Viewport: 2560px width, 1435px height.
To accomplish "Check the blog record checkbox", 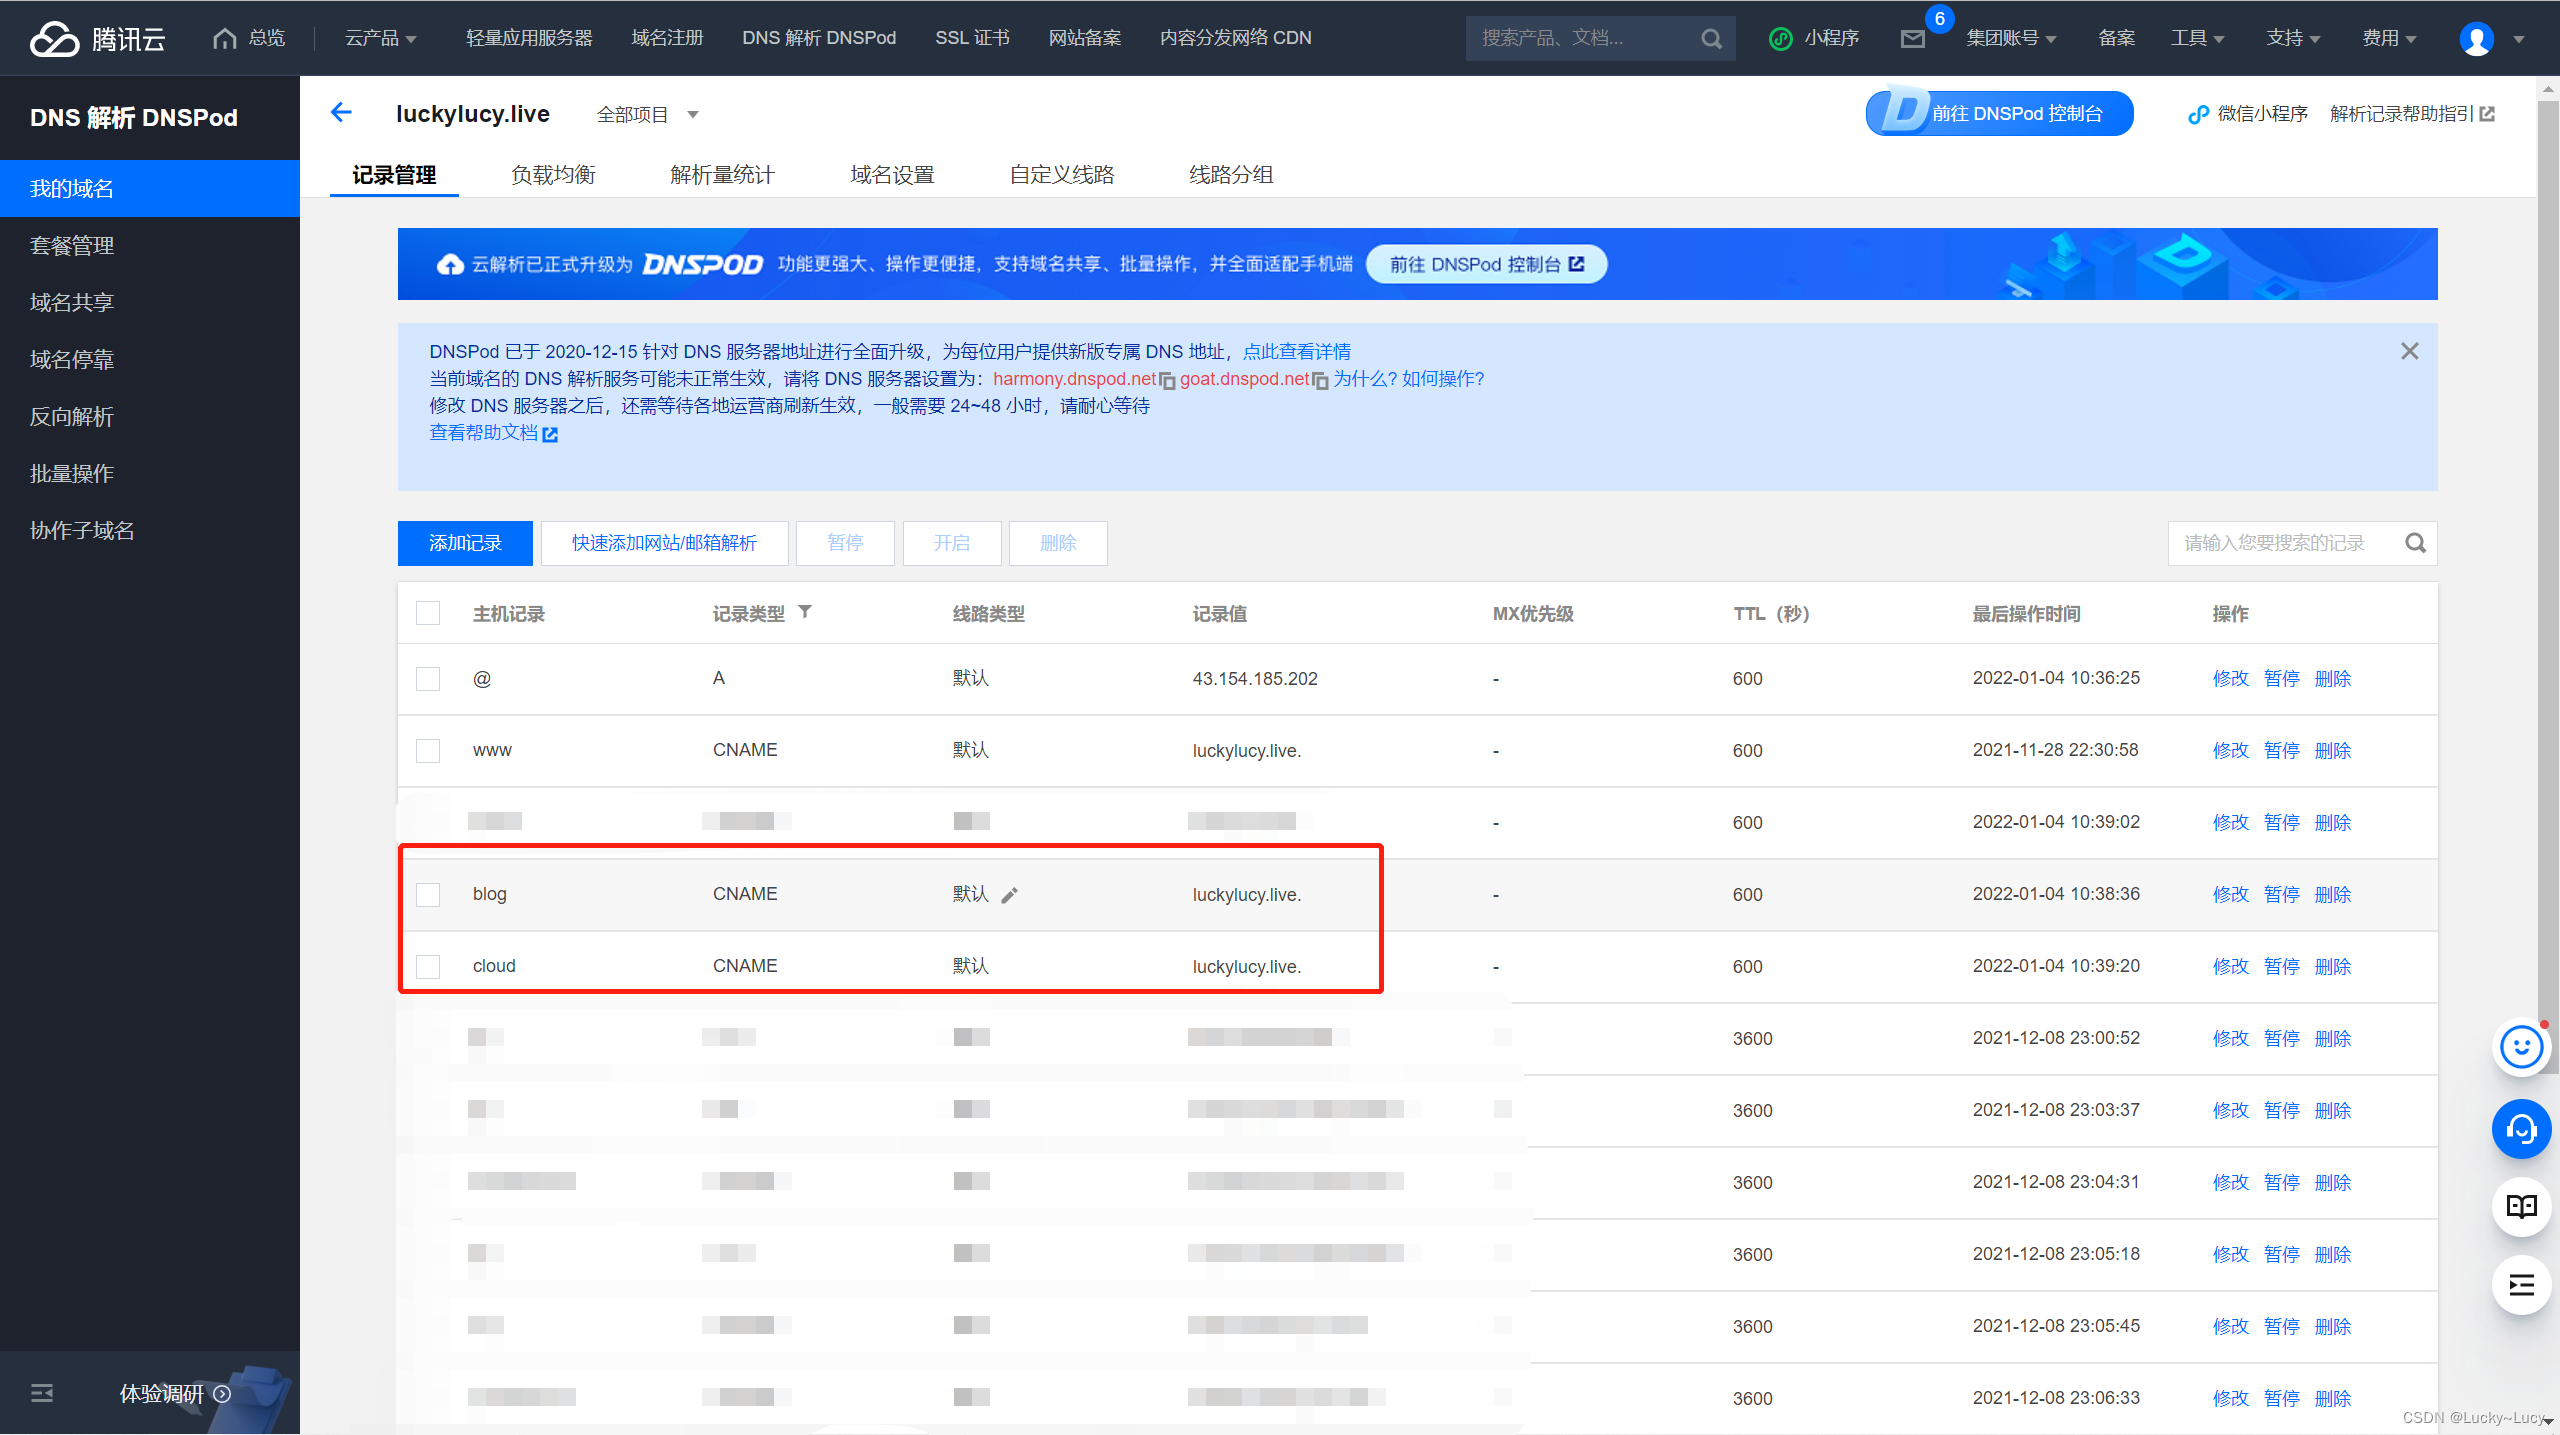I will click(428, 895).
